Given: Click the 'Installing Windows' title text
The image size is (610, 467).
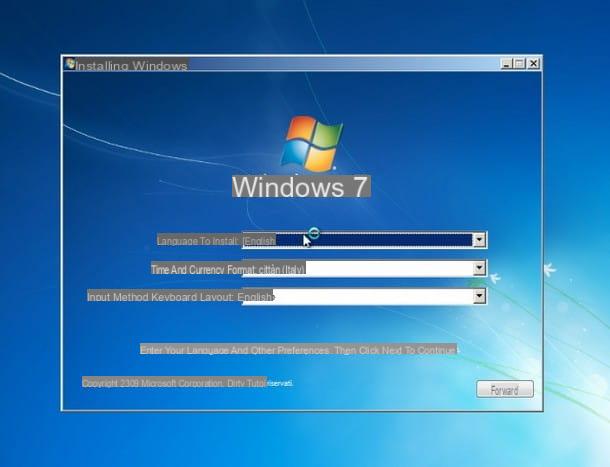Looking at the screenshot, I should coord(131,65).
